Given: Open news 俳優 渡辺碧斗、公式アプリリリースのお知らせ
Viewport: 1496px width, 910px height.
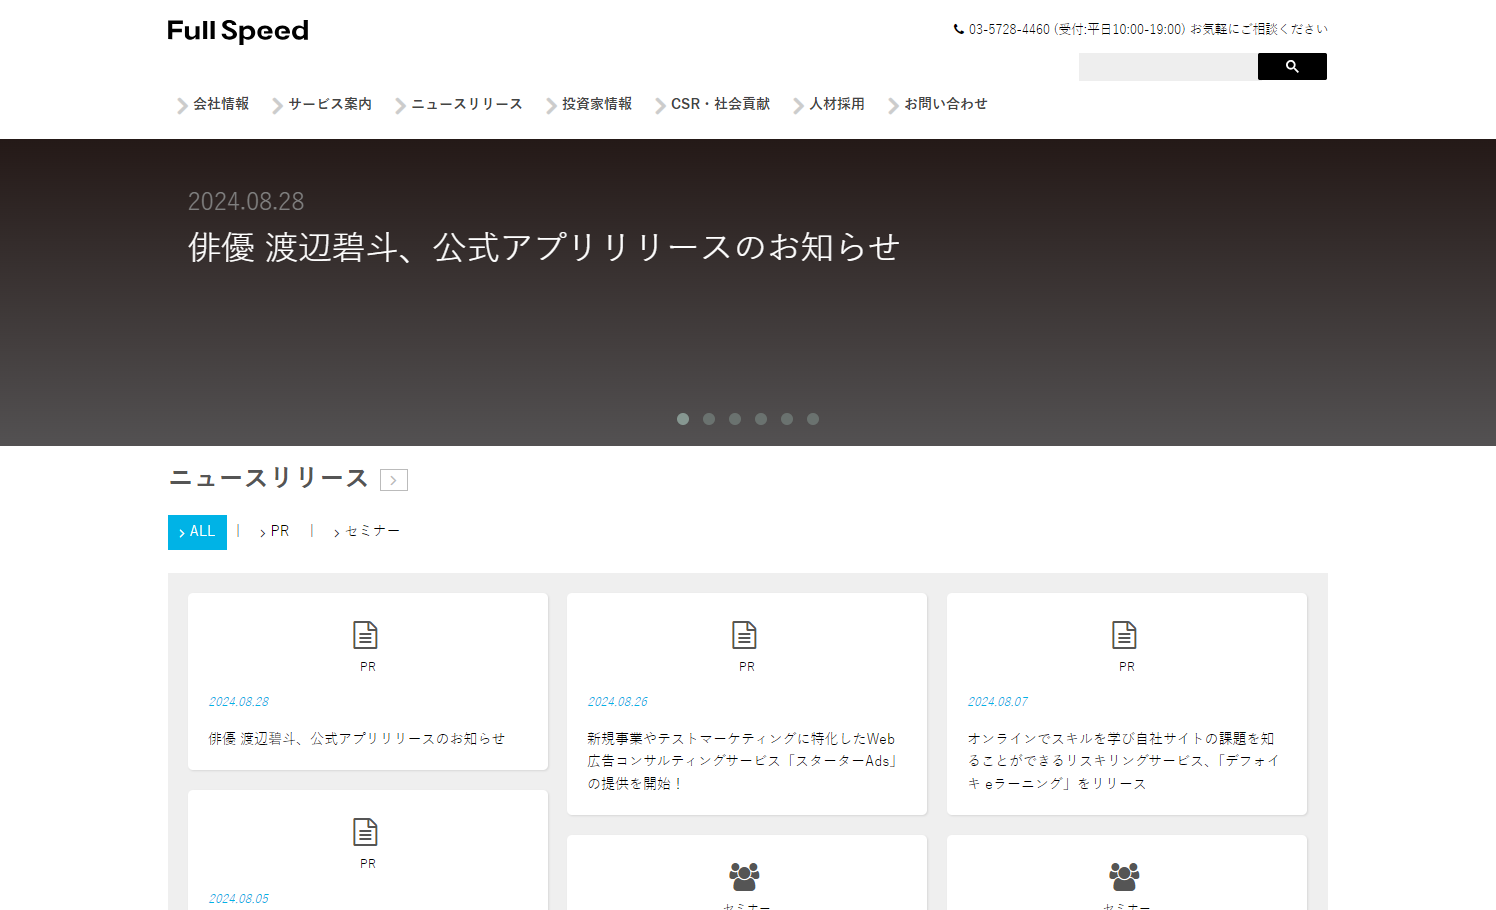Looking at the screenshot, I should point(357,739).
